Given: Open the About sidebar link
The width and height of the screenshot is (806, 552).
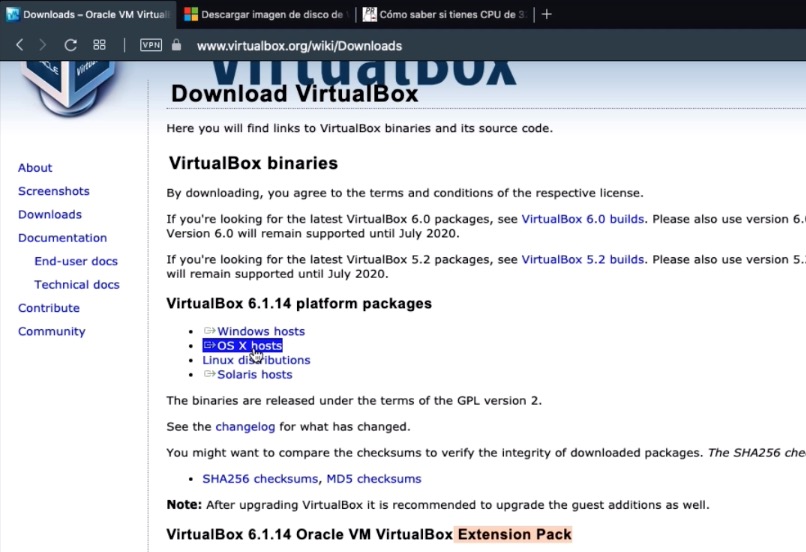Looking at the screenshot, I should tap(35, 168).
